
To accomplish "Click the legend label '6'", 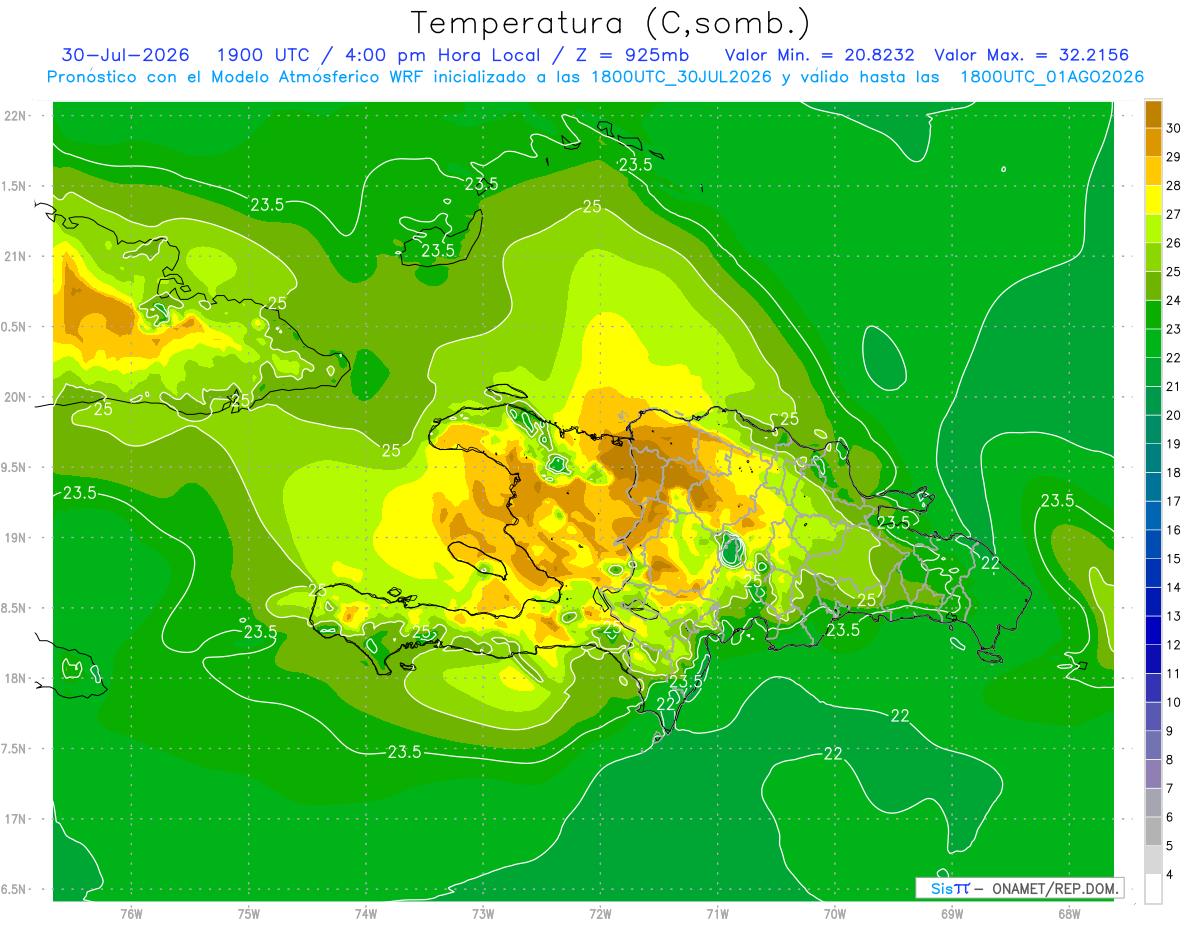I will click(x=1171, y=818).
